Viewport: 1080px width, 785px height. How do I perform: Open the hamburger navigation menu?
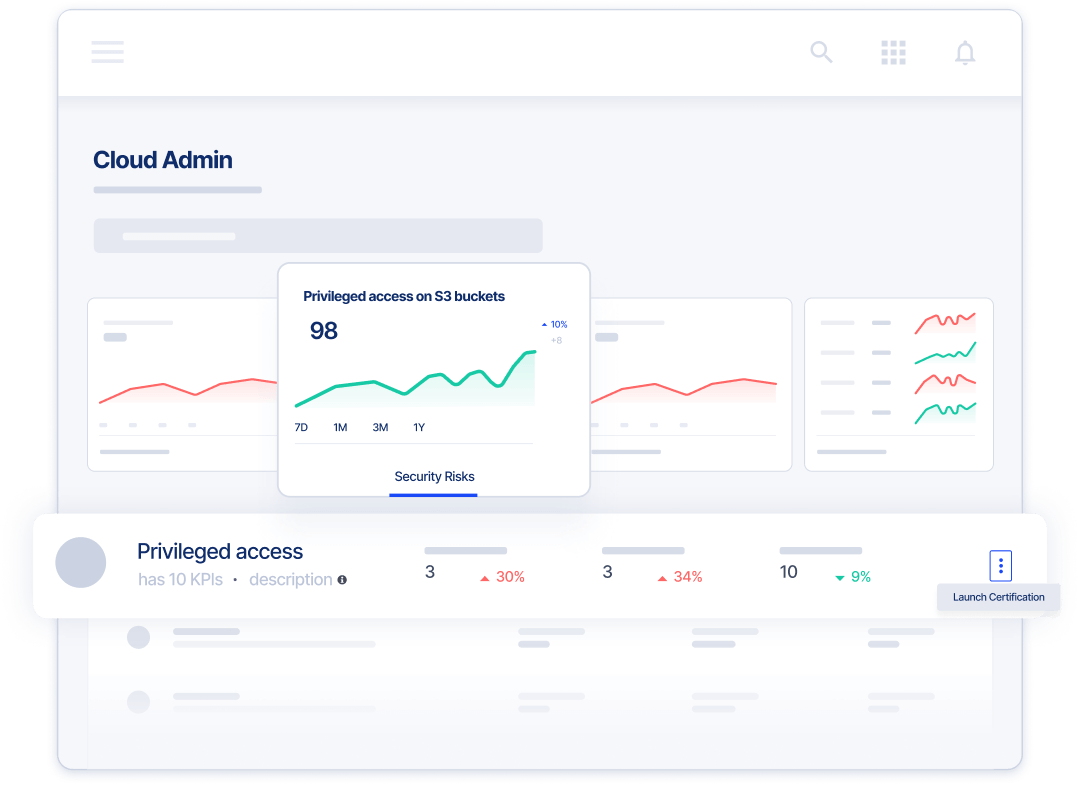[x=107, y=52]
